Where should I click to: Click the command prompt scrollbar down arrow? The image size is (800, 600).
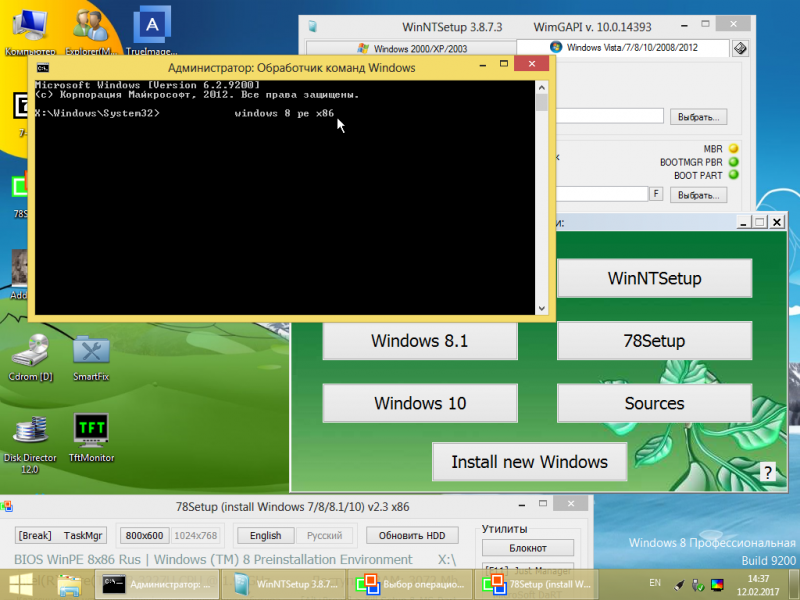coord(542,308)
